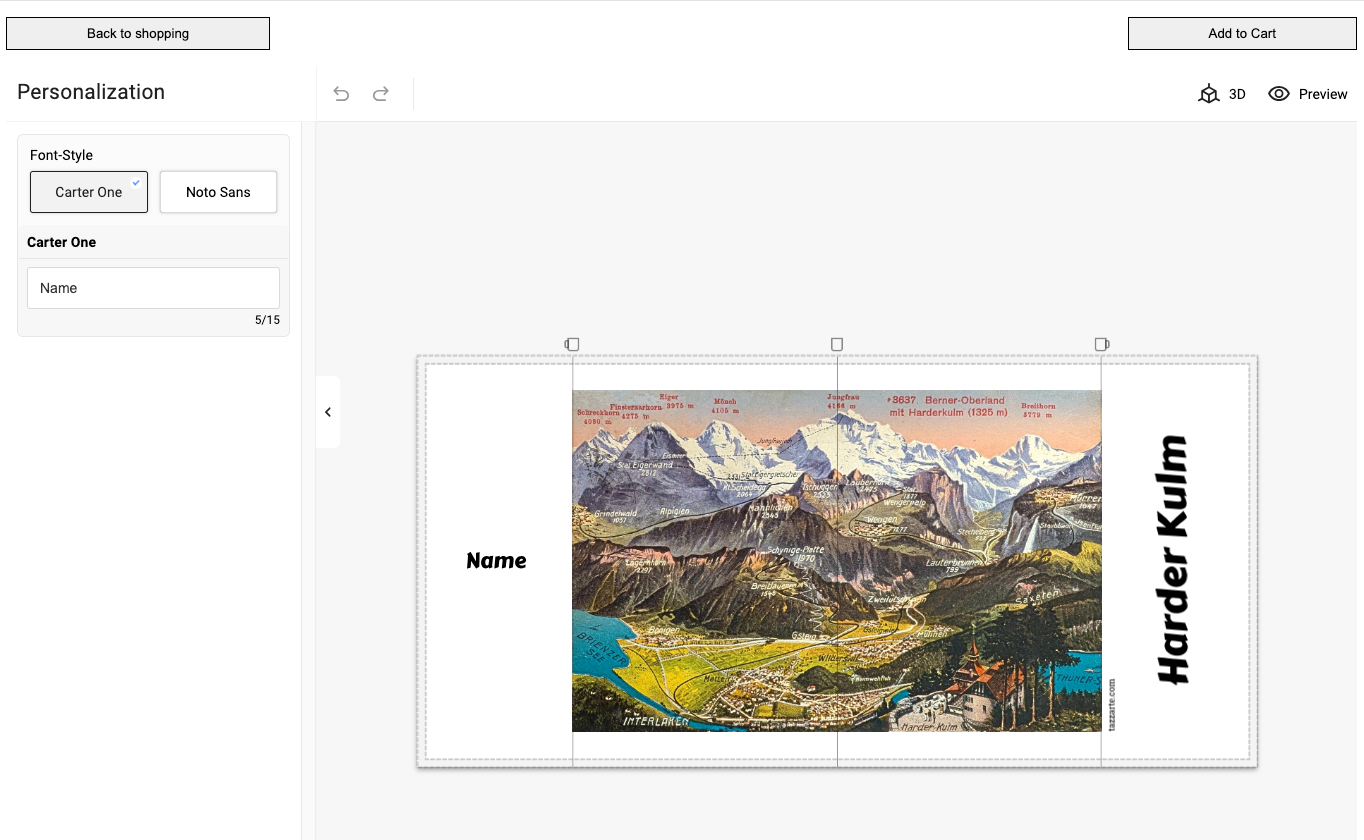Viewport: 1364px width, 840px height.
Task: Select the center mug view marker
Action: [x=837, y=344]
